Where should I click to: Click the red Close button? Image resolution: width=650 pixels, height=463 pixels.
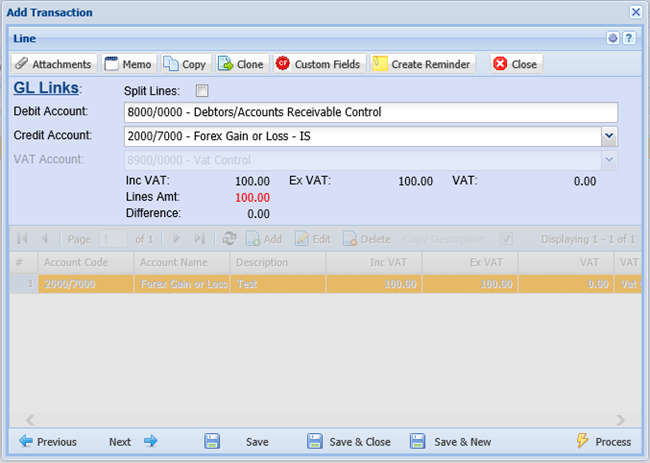click(515, 64)
